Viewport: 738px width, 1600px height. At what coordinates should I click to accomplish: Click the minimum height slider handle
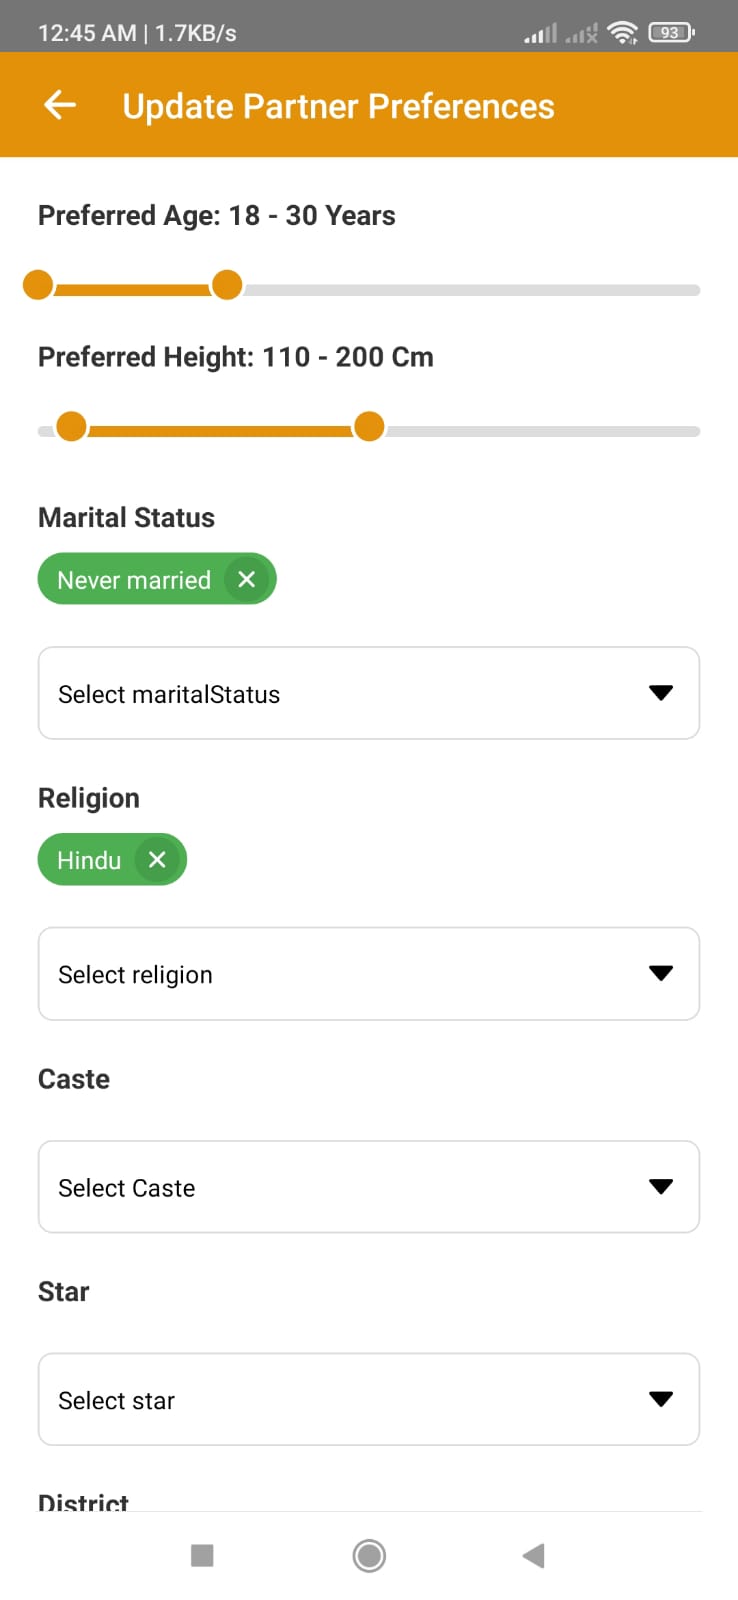tap(71, 426)
